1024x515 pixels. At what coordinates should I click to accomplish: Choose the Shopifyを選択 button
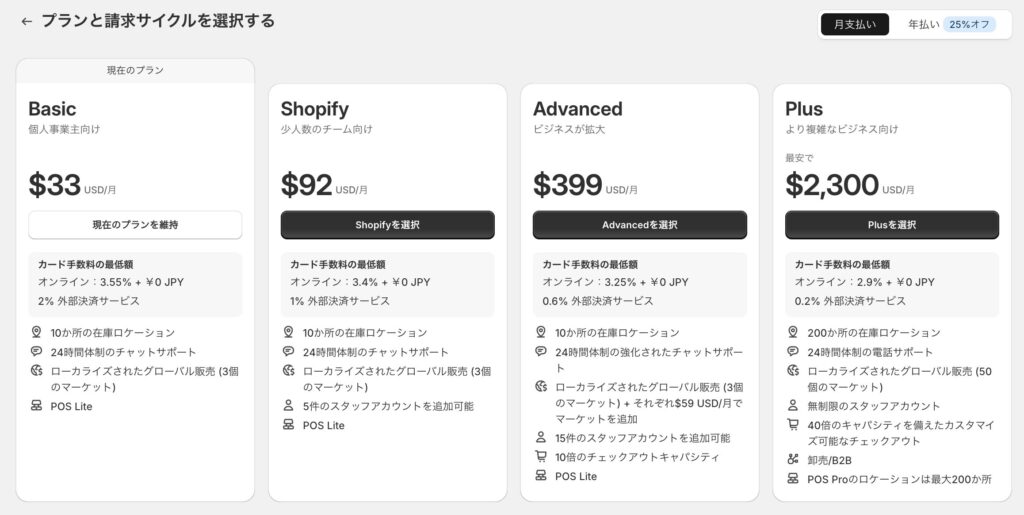[387, 225]
